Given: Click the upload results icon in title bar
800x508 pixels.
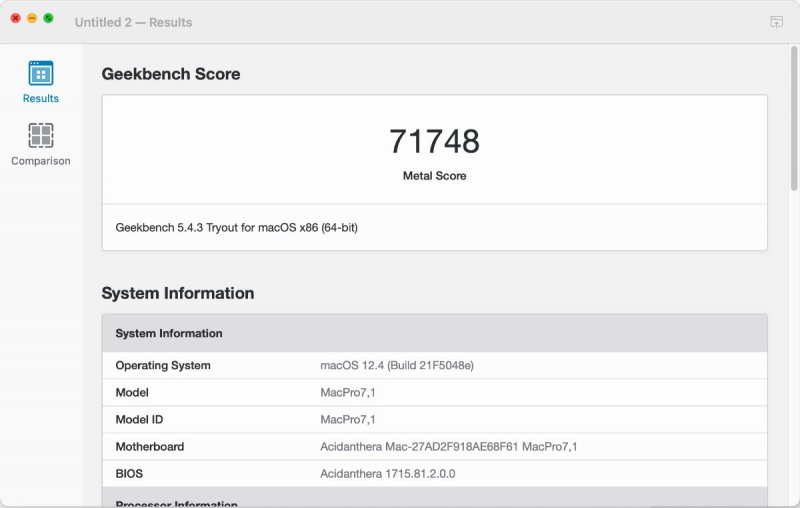Looking at the screenshot, I should [776, 22].
